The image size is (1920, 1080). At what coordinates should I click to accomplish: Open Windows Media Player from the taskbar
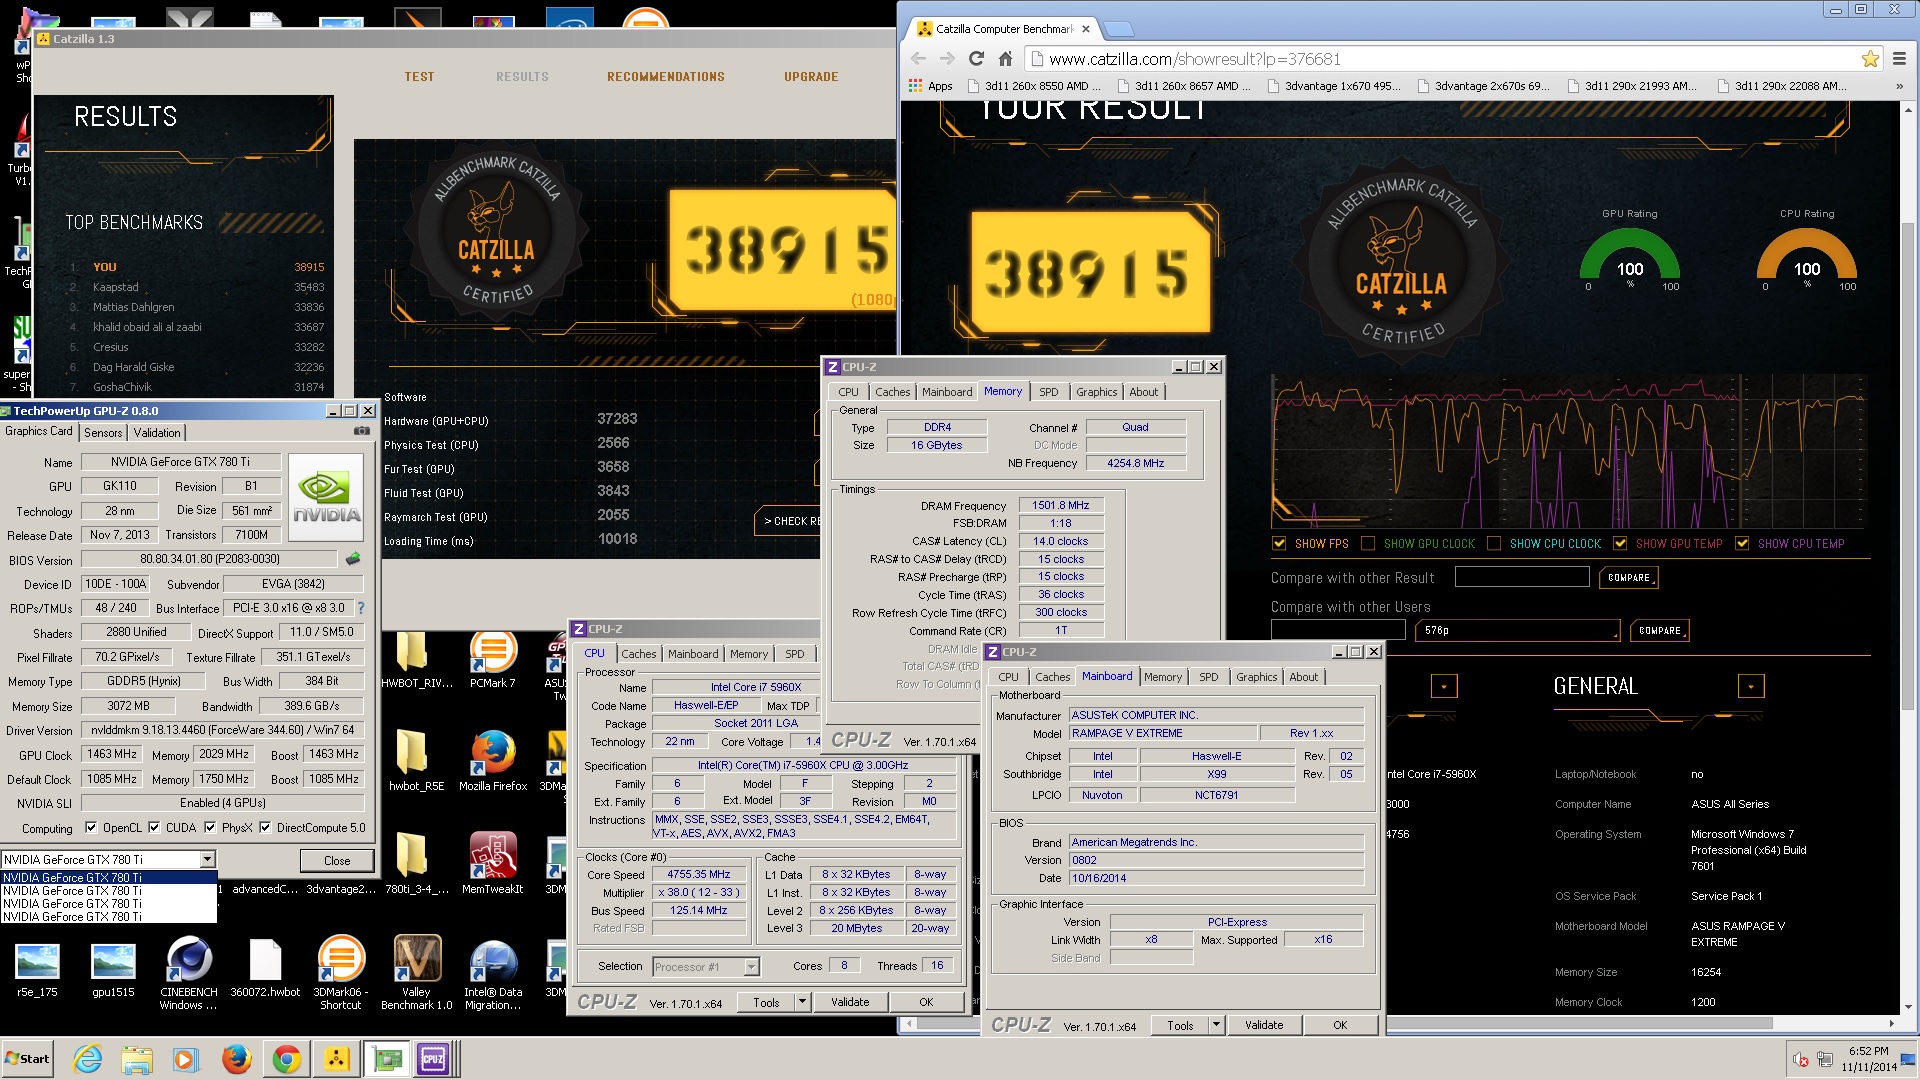coord(186,1059)
